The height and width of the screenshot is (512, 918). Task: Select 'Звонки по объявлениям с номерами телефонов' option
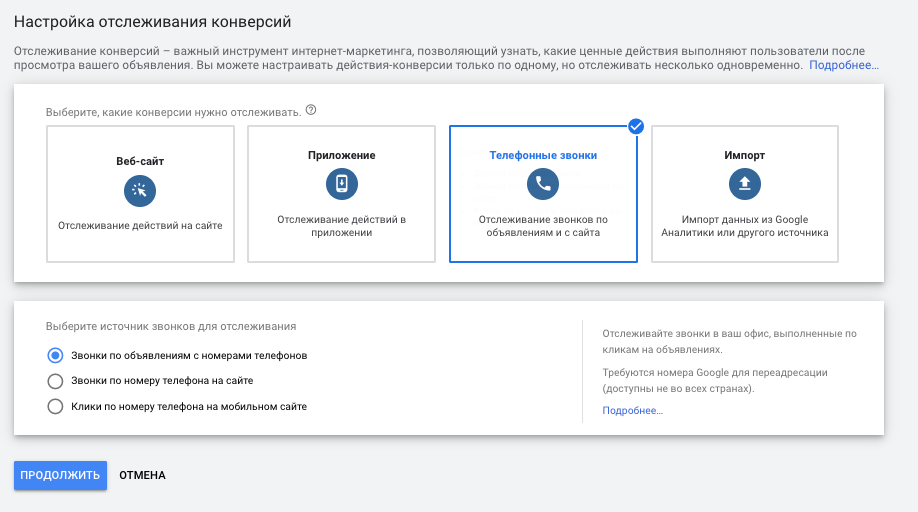click(56, 355)
